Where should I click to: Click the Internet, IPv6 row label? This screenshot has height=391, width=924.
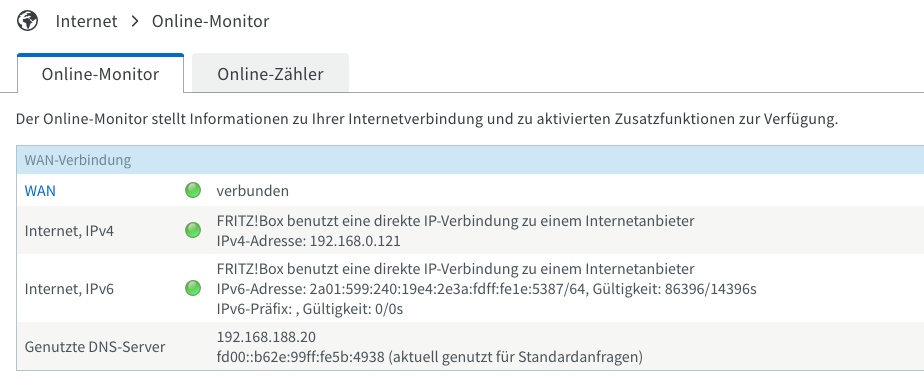coord(69,289)
